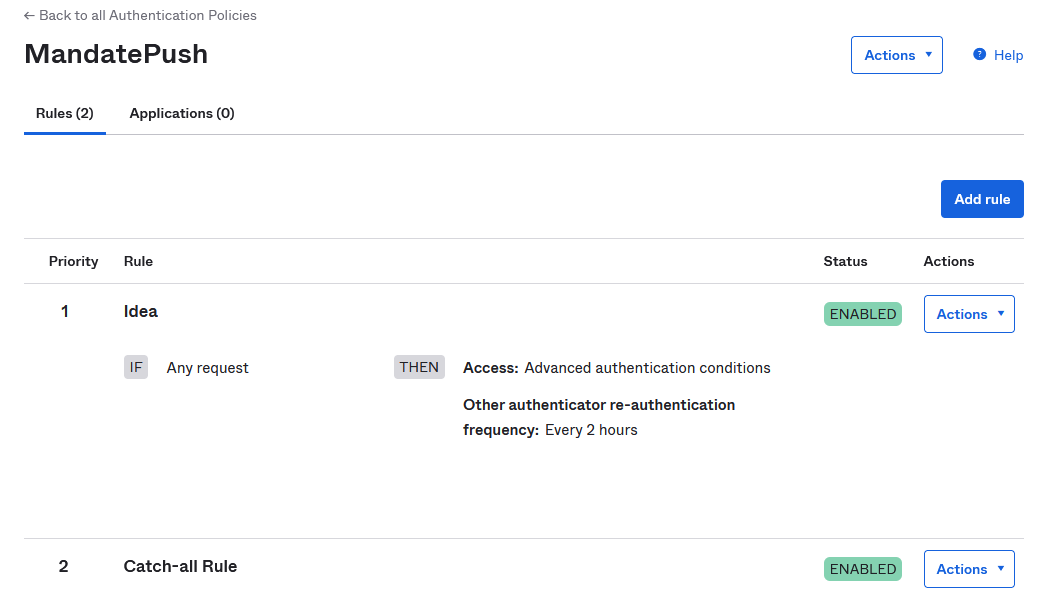
Task: Click the Help question mark icon
Action: (x=979, y=55)
